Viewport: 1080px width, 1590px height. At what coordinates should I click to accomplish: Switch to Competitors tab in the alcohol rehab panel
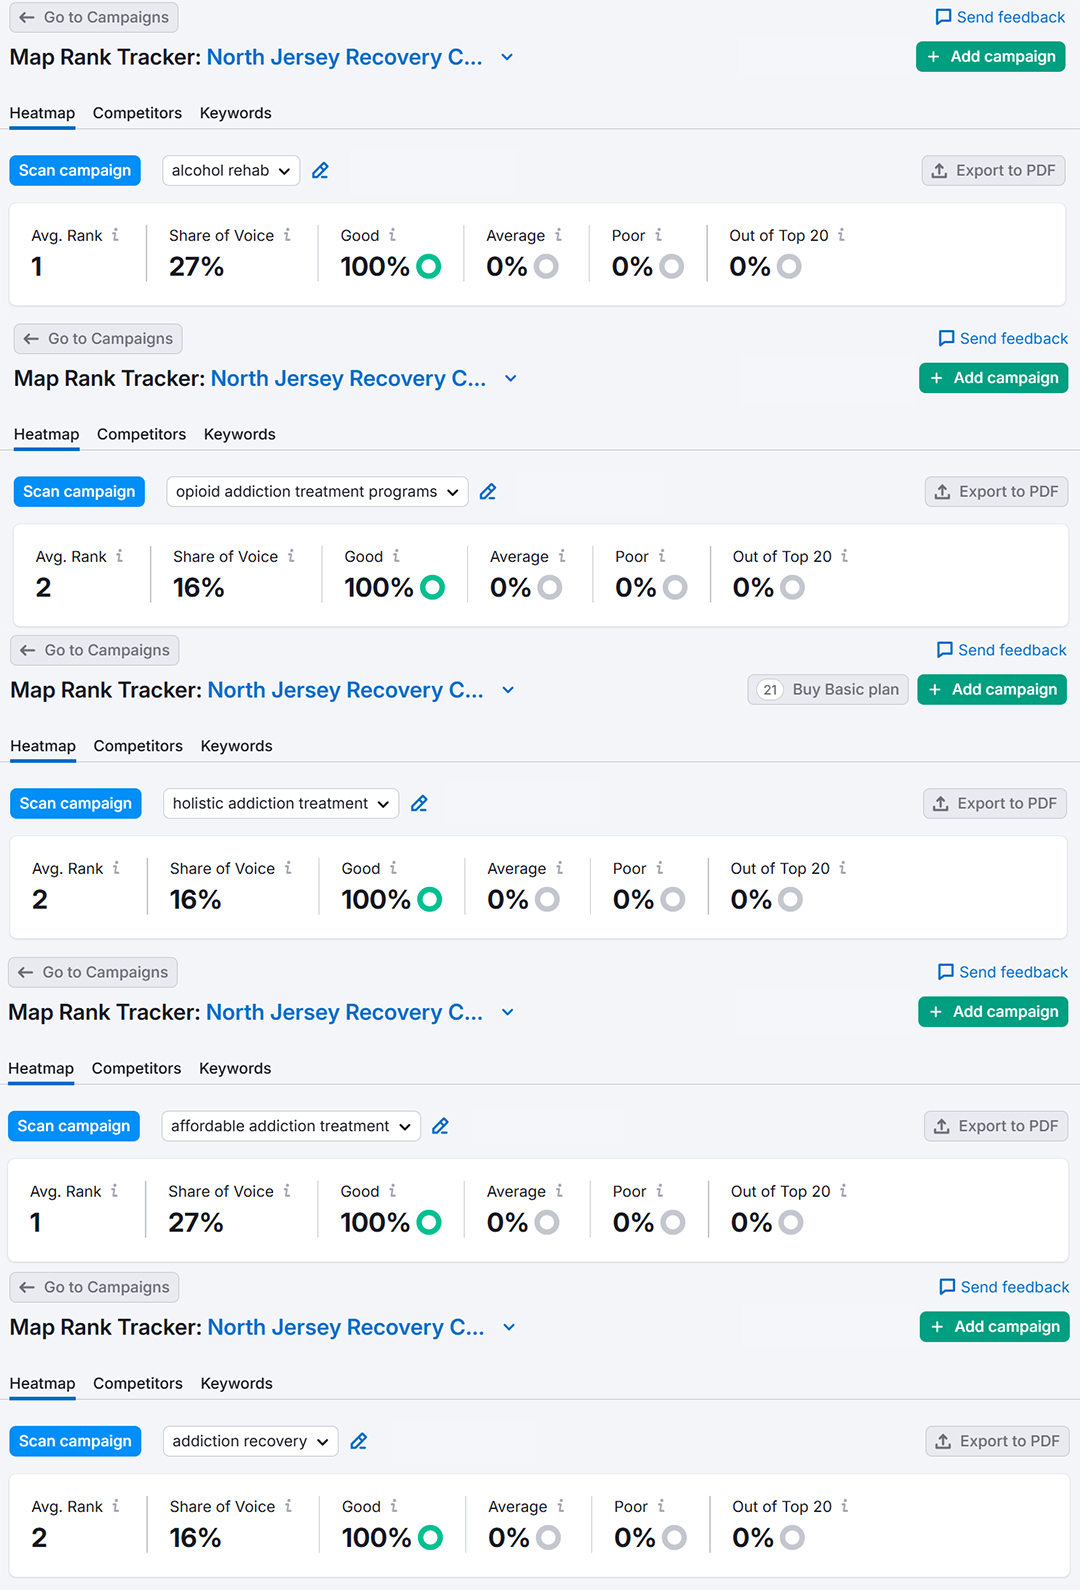137,113
